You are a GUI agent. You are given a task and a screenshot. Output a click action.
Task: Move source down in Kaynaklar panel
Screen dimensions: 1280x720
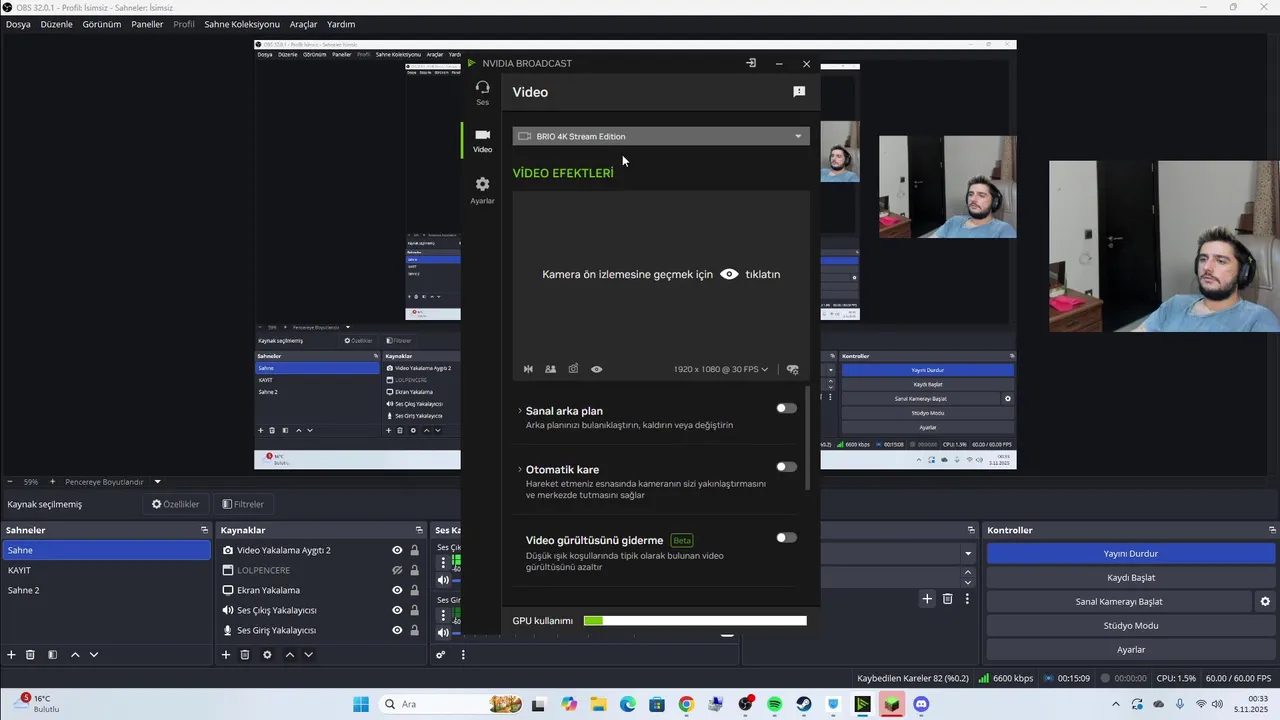308,655
